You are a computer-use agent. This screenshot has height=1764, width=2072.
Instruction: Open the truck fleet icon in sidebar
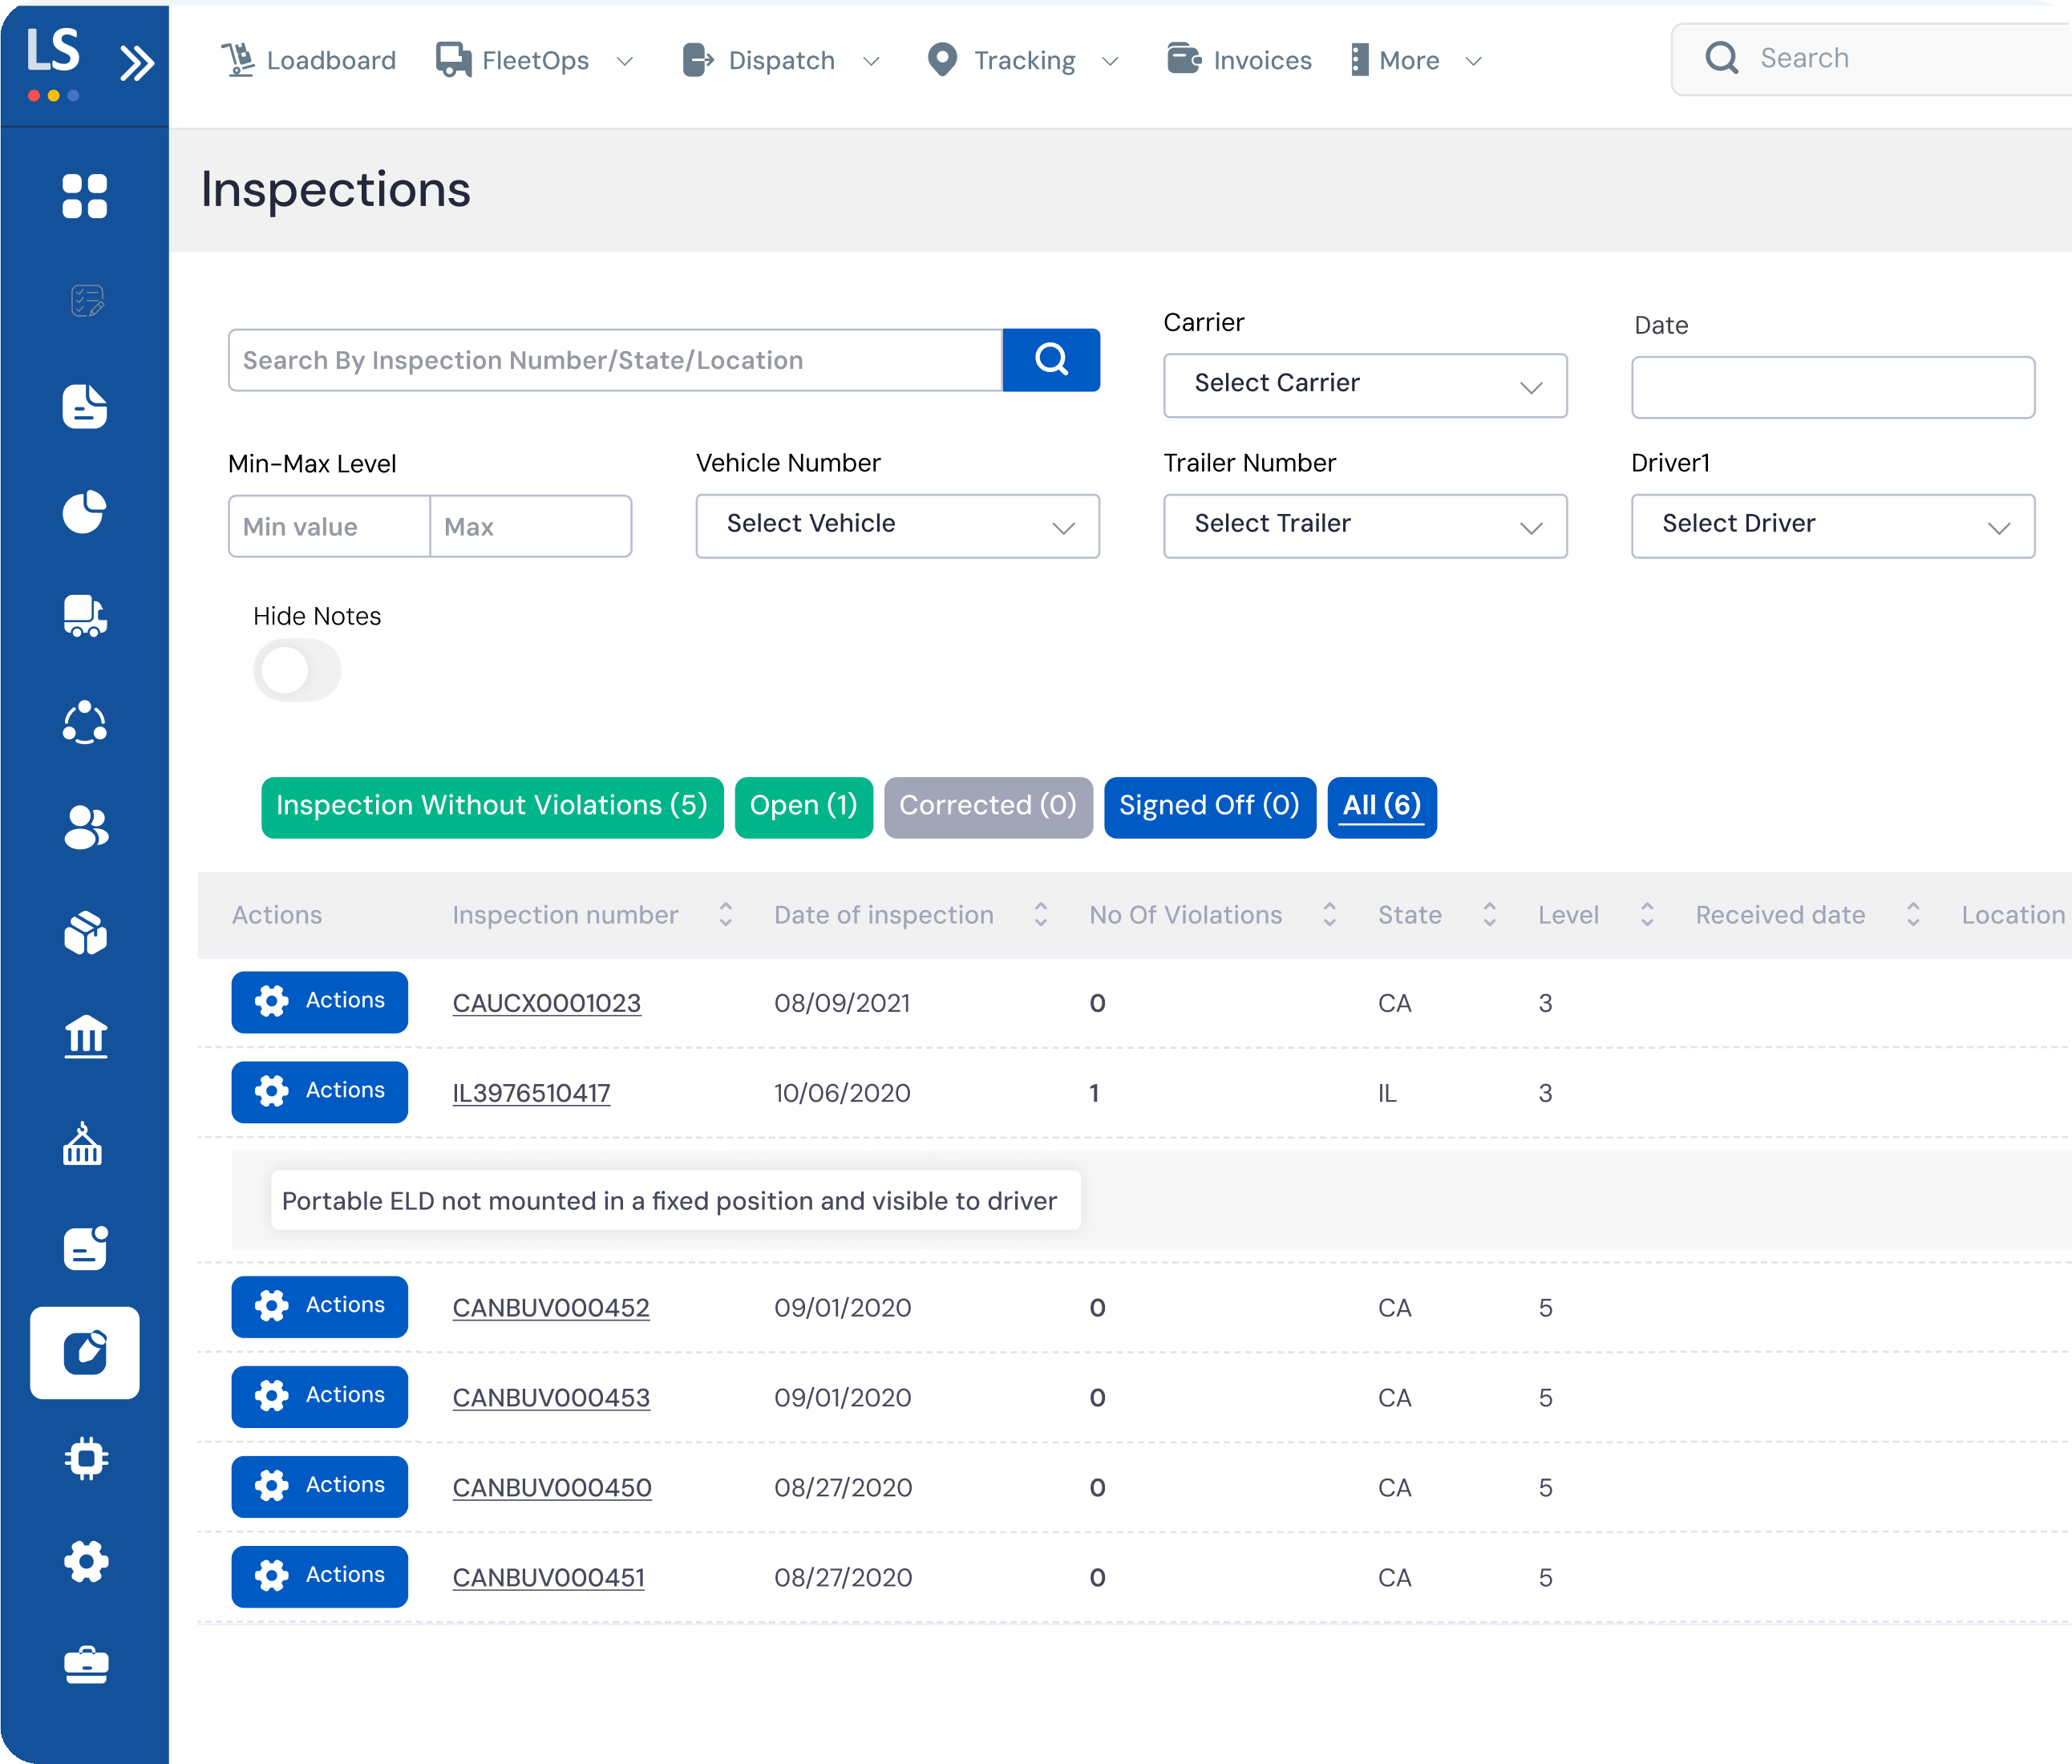pos(85,617)
